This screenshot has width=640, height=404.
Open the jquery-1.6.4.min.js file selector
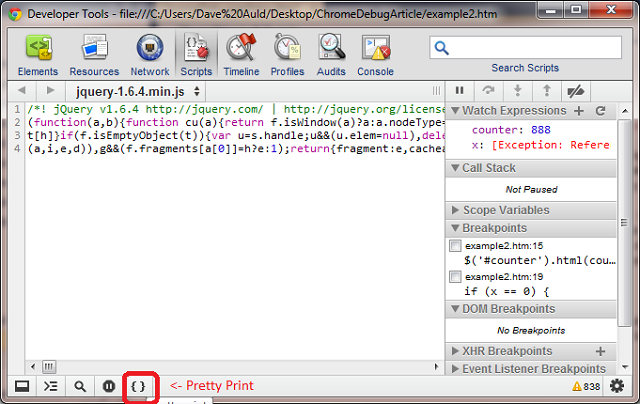(x=136, y=91)
